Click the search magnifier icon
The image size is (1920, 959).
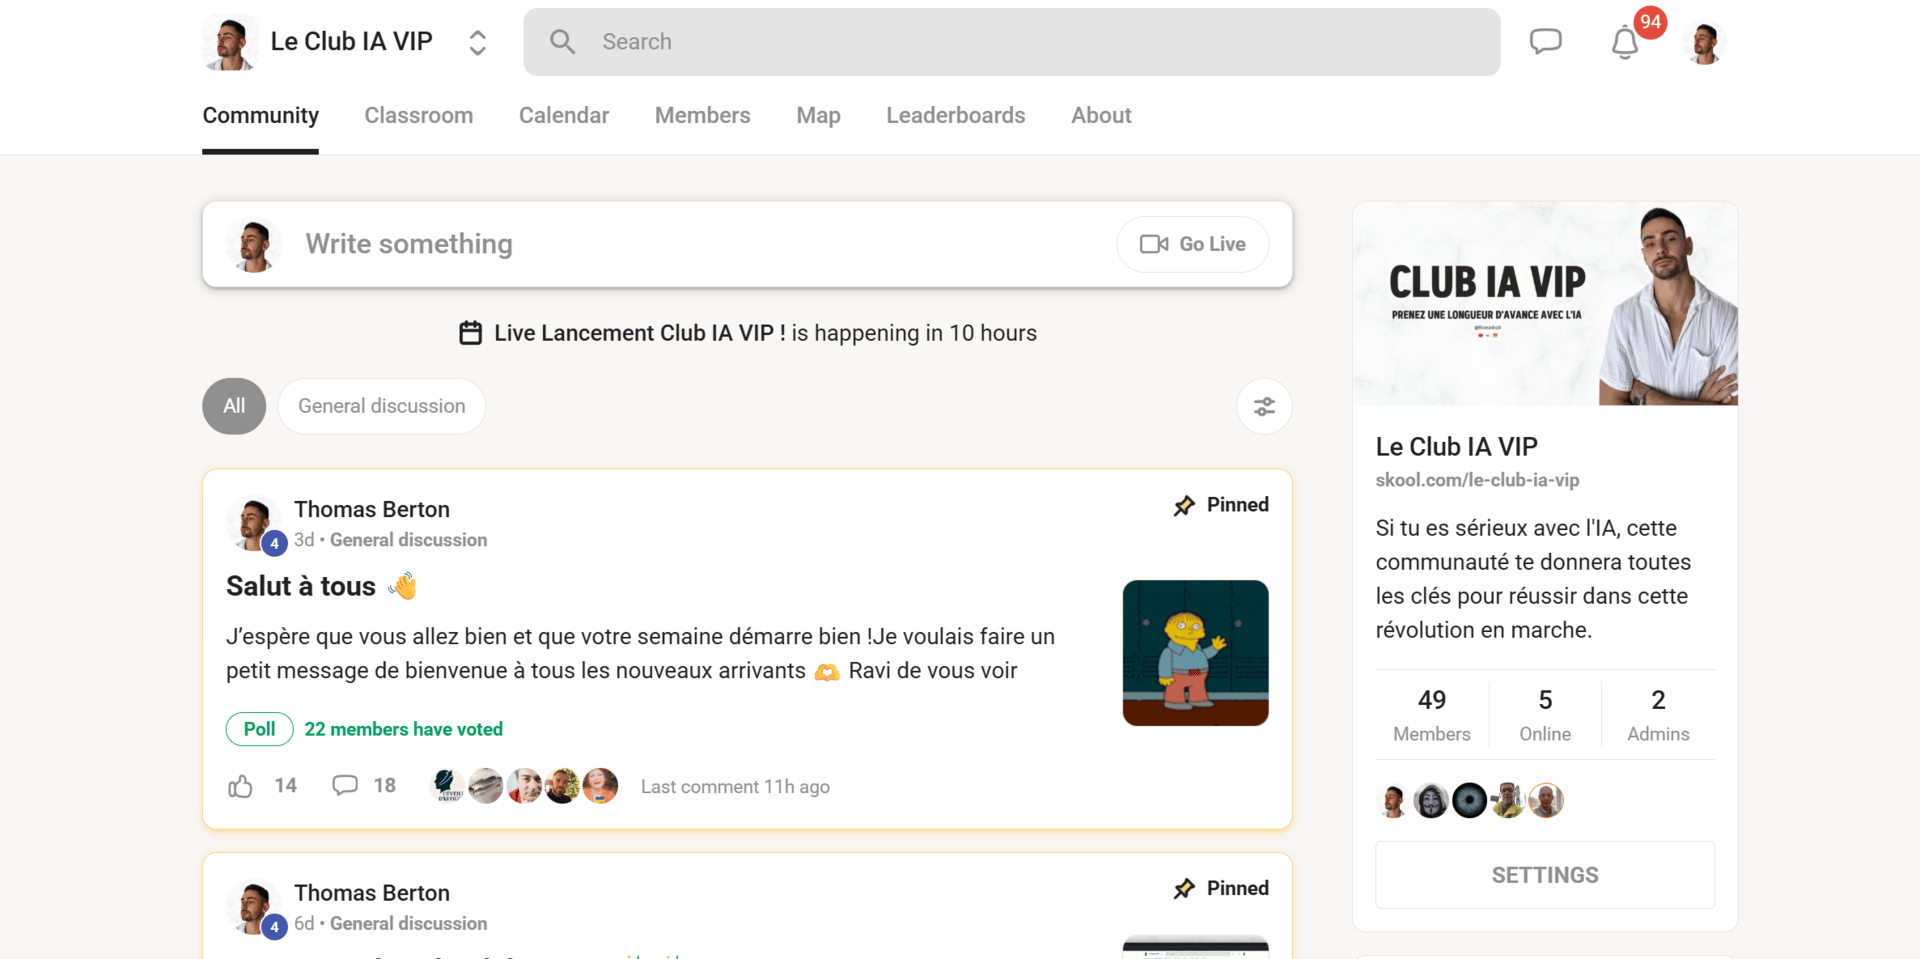pyautogui.click(x=562, y=42)
